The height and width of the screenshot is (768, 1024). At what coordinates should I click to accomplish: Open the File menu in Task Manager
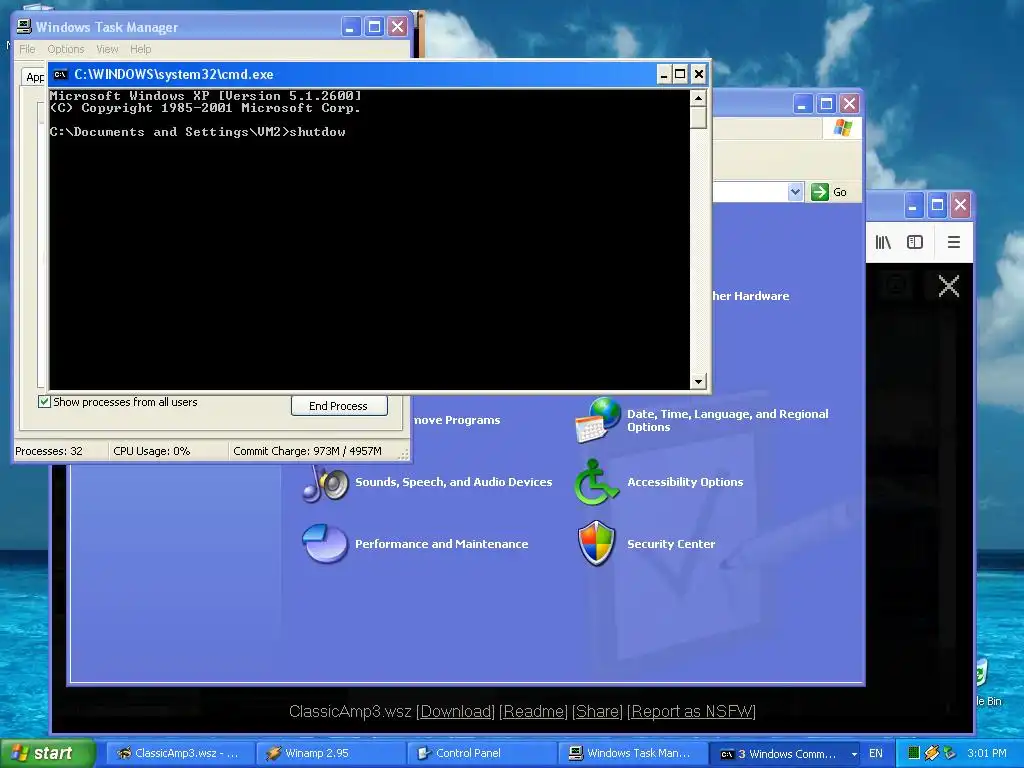[x=27, y=49]
